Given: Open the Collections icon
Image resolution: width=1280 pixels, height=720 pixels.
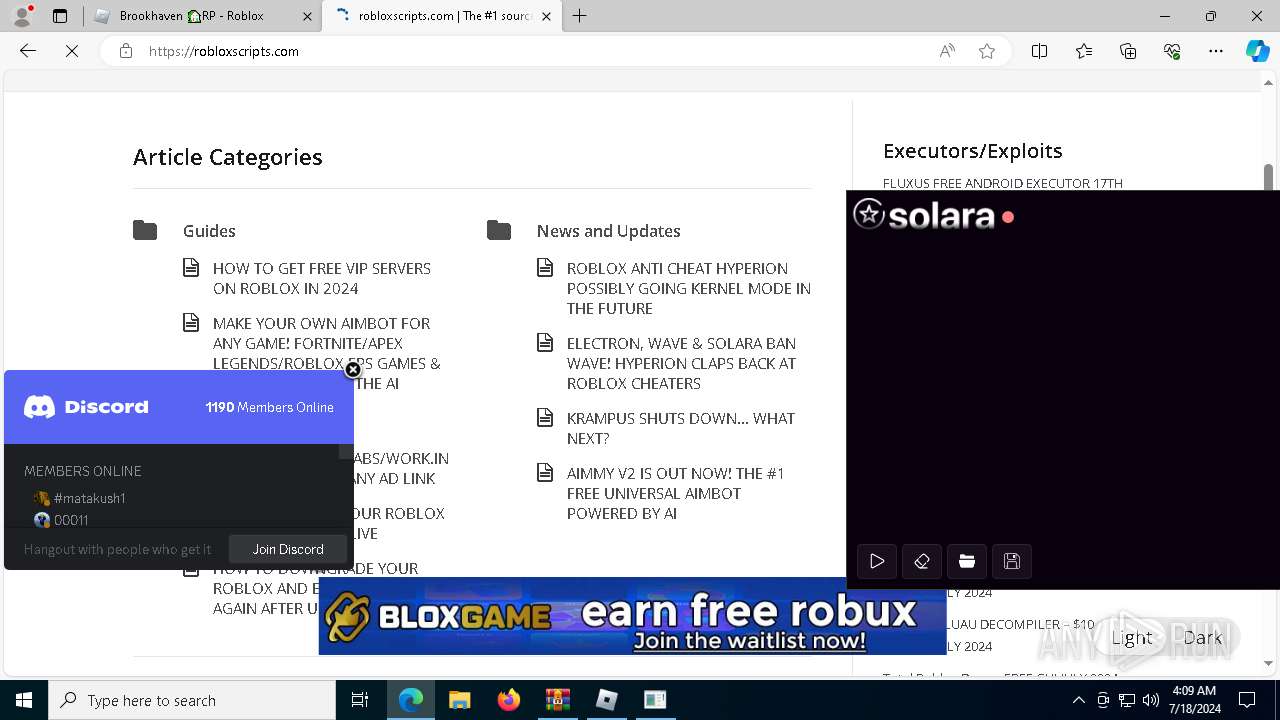Looking at the screenshot, I should (1128, 51).
